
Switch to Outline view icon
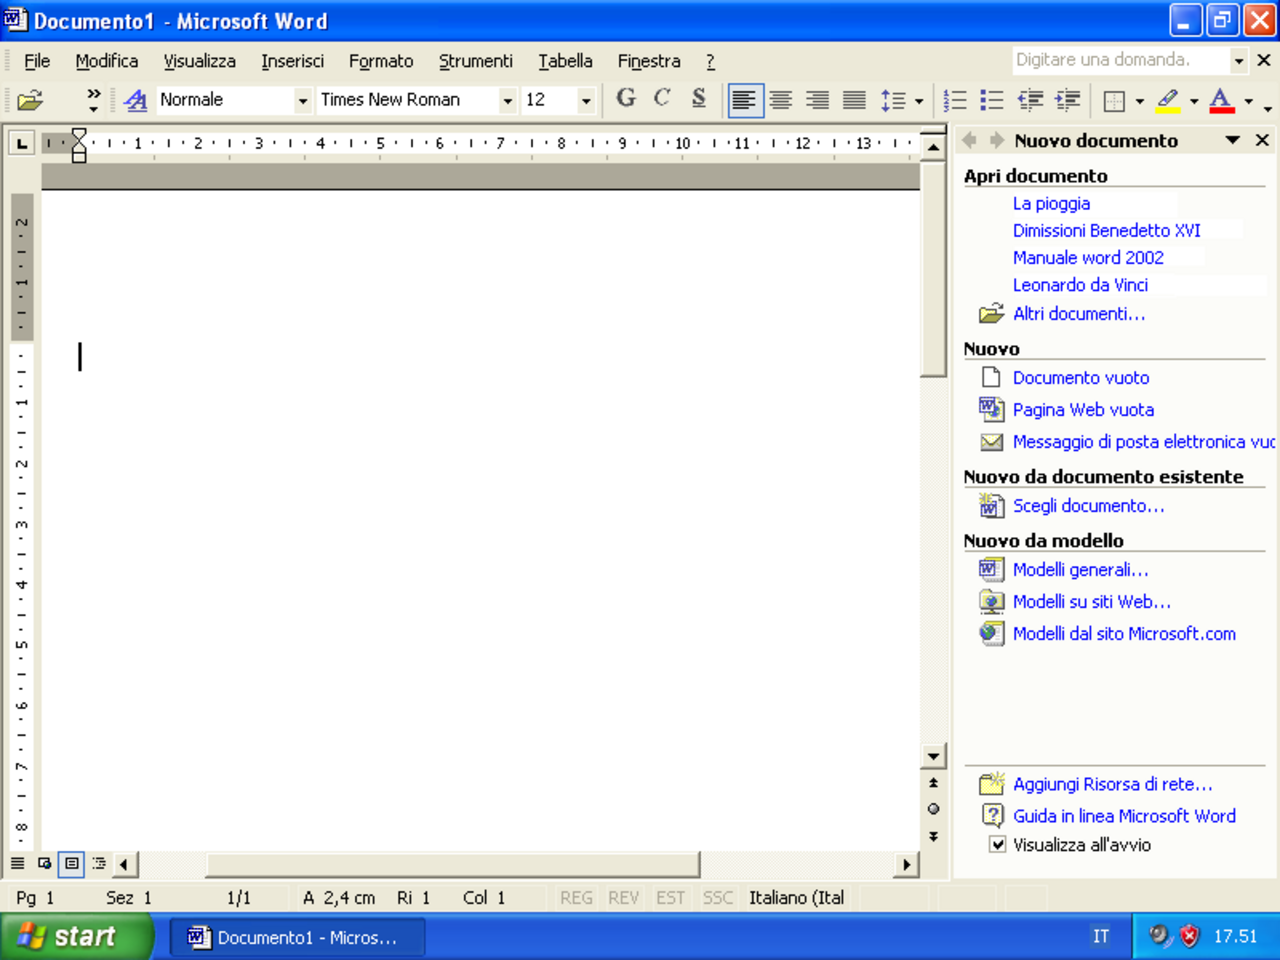click(99, 863)
